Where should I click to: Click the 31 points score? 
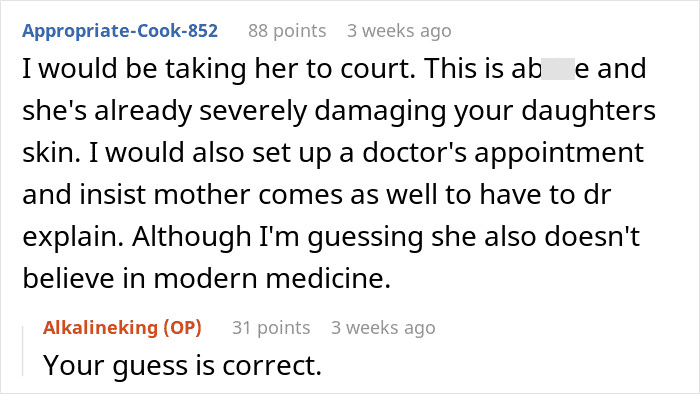pyautogui.click(x=271, y=328)
